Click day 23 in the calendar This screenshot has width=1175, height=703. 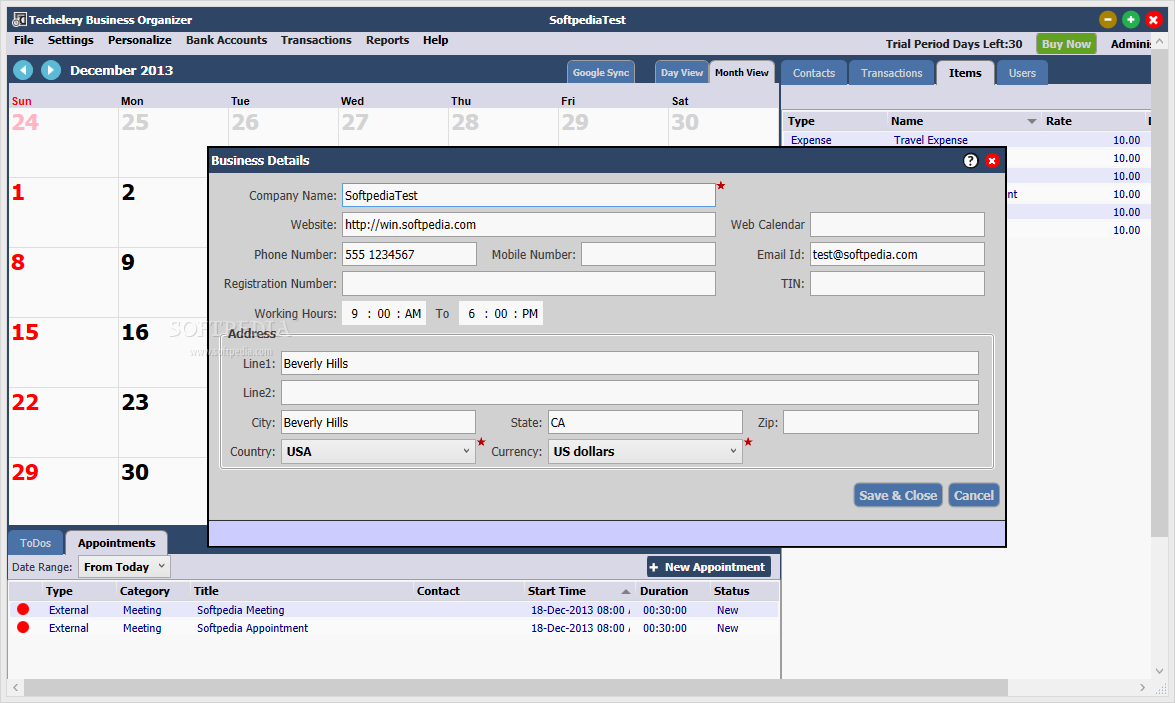(x=136, y=402)
